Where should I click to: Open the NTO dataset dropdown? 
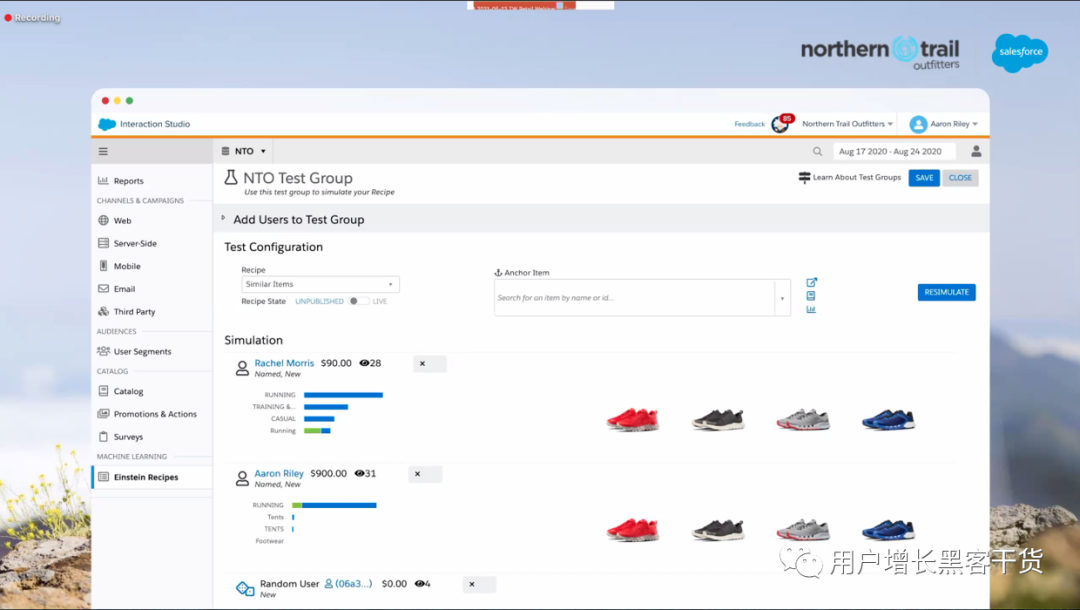243,151
